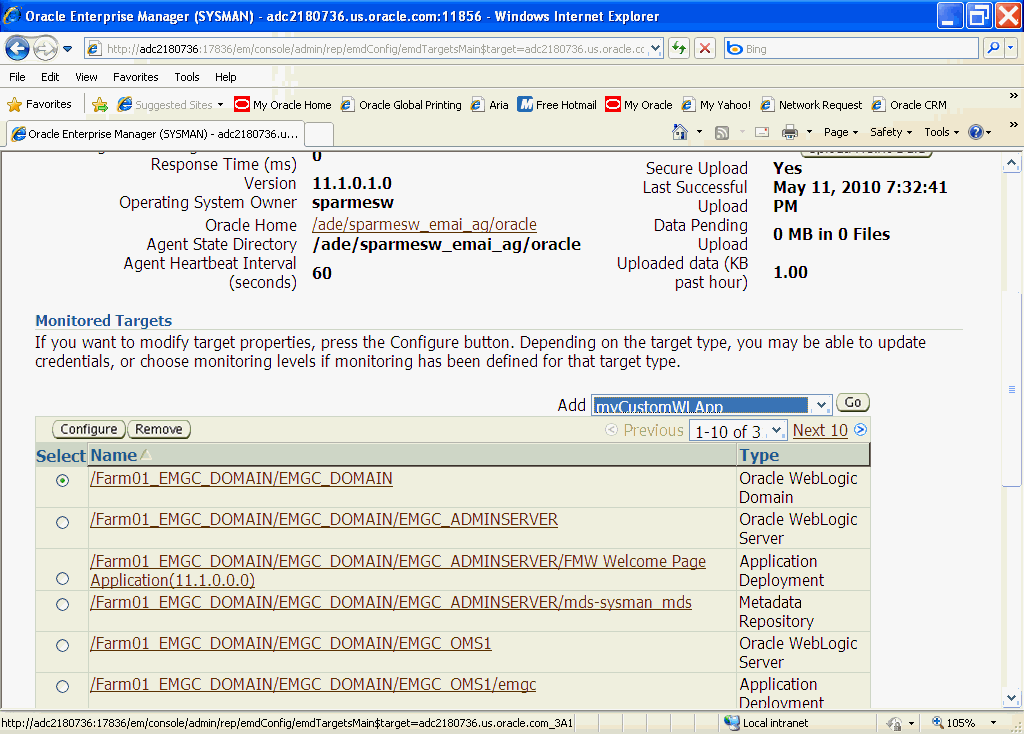Open the File menu

tap(17, 77)
